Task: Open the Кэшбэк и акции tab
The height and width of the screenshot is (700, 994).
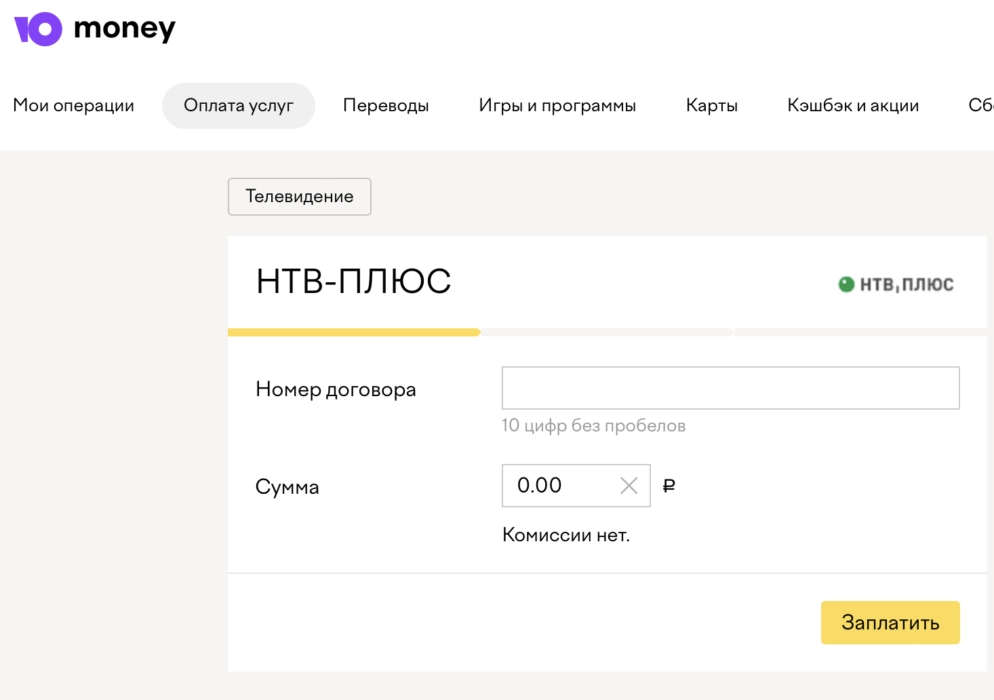Action: [853, 106]
